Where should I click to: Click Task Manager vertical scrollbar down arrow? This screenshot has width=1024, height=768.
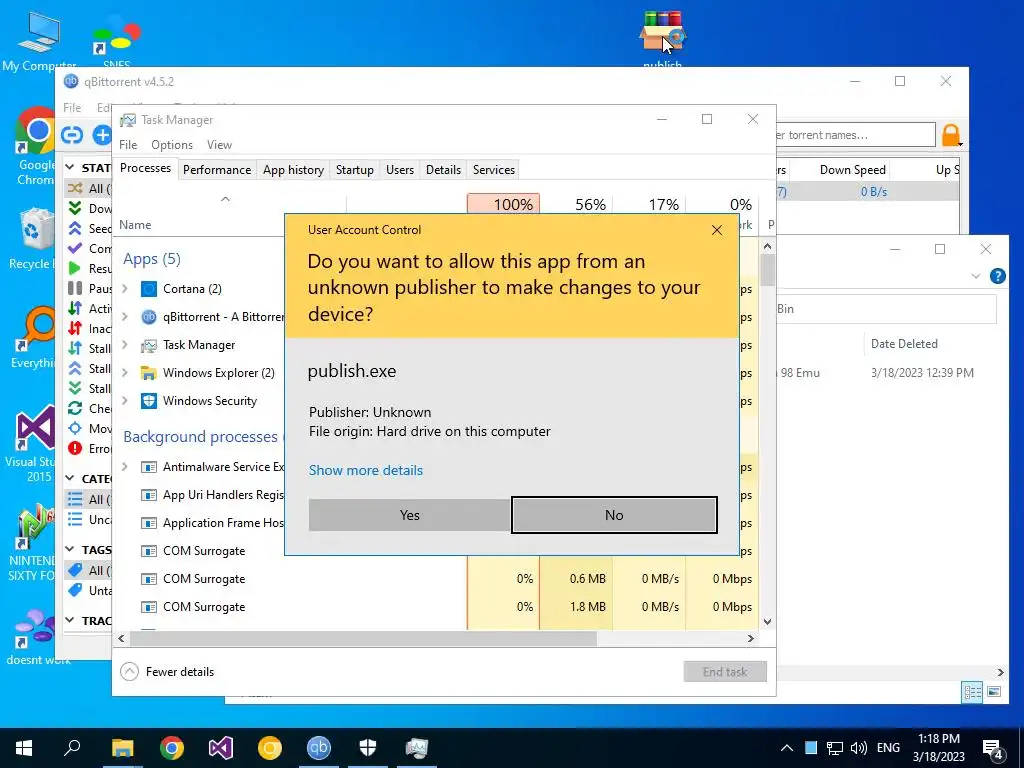(767, 622)
